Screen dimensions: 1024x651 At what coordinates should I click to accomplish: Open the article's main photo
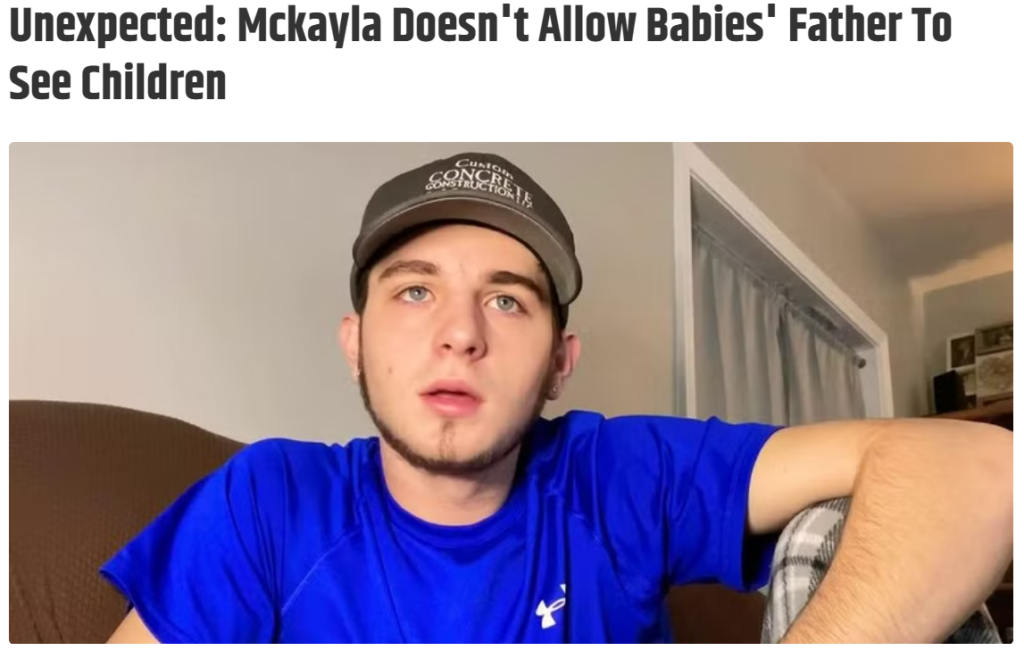511,392
